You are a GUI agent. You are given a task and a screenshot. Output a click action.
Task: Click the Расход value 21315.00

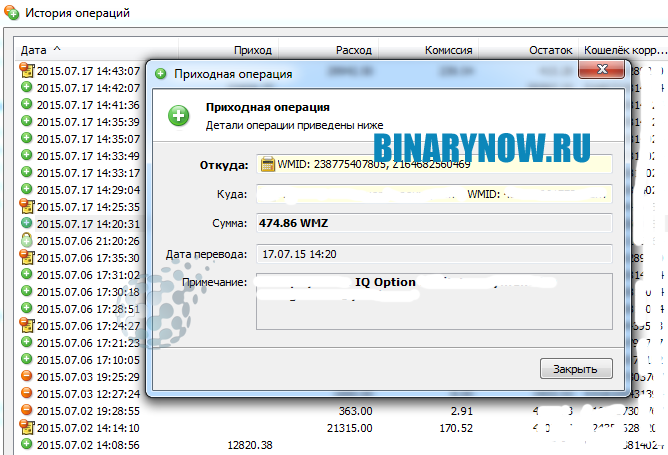350,428
